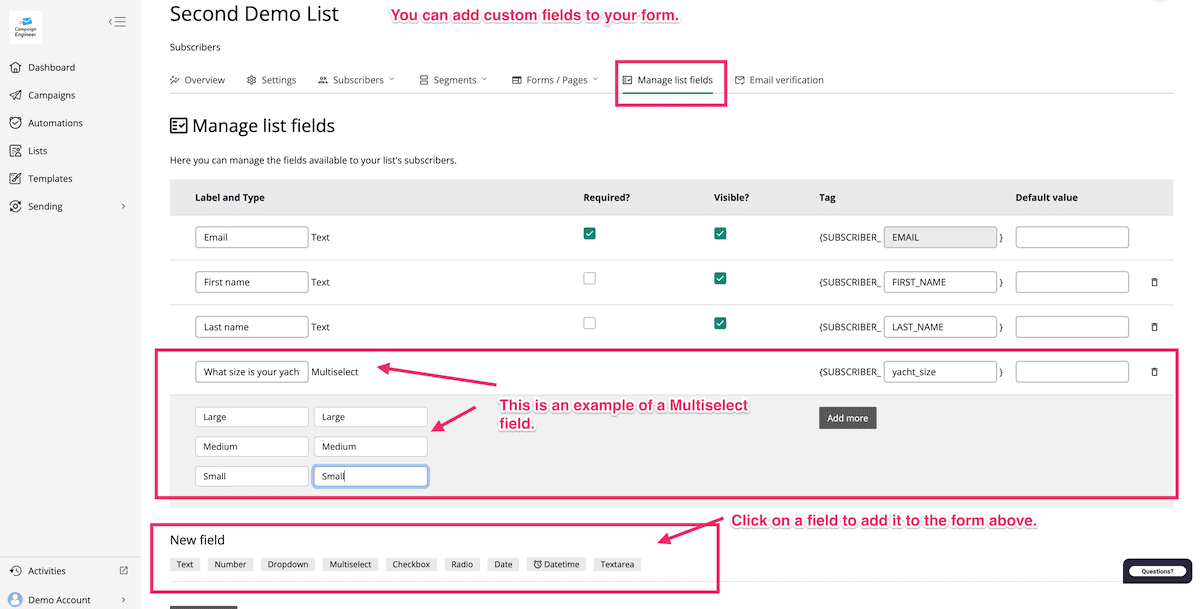
Task: Collapse the sidebar using the menu icon
Action: coord(117,21)
